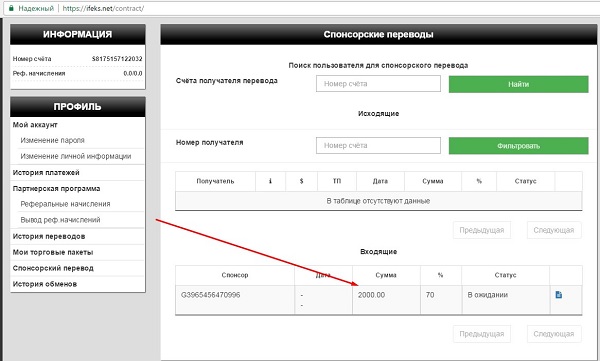Focus the Номер получателя account number field
The image size is (600, 361).
point(378,145)
